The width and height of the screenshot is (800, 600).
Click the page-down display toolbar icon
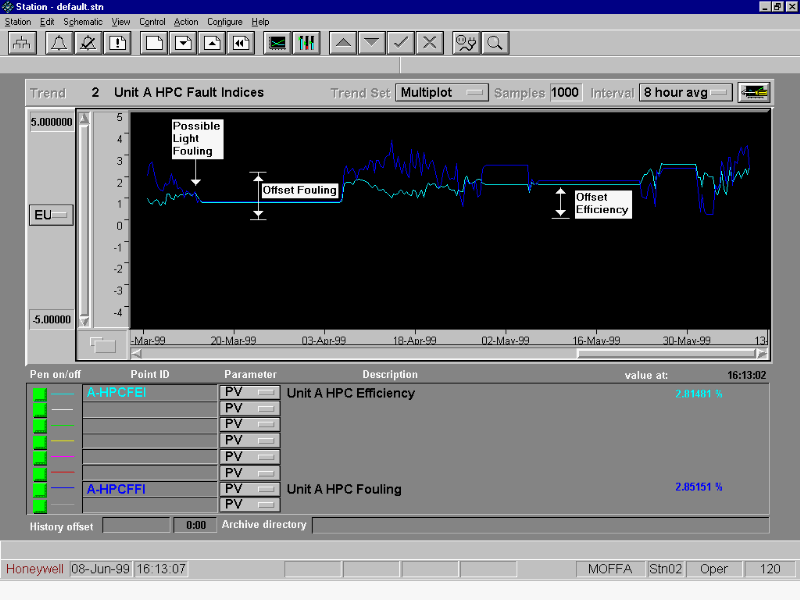[183, 43]
